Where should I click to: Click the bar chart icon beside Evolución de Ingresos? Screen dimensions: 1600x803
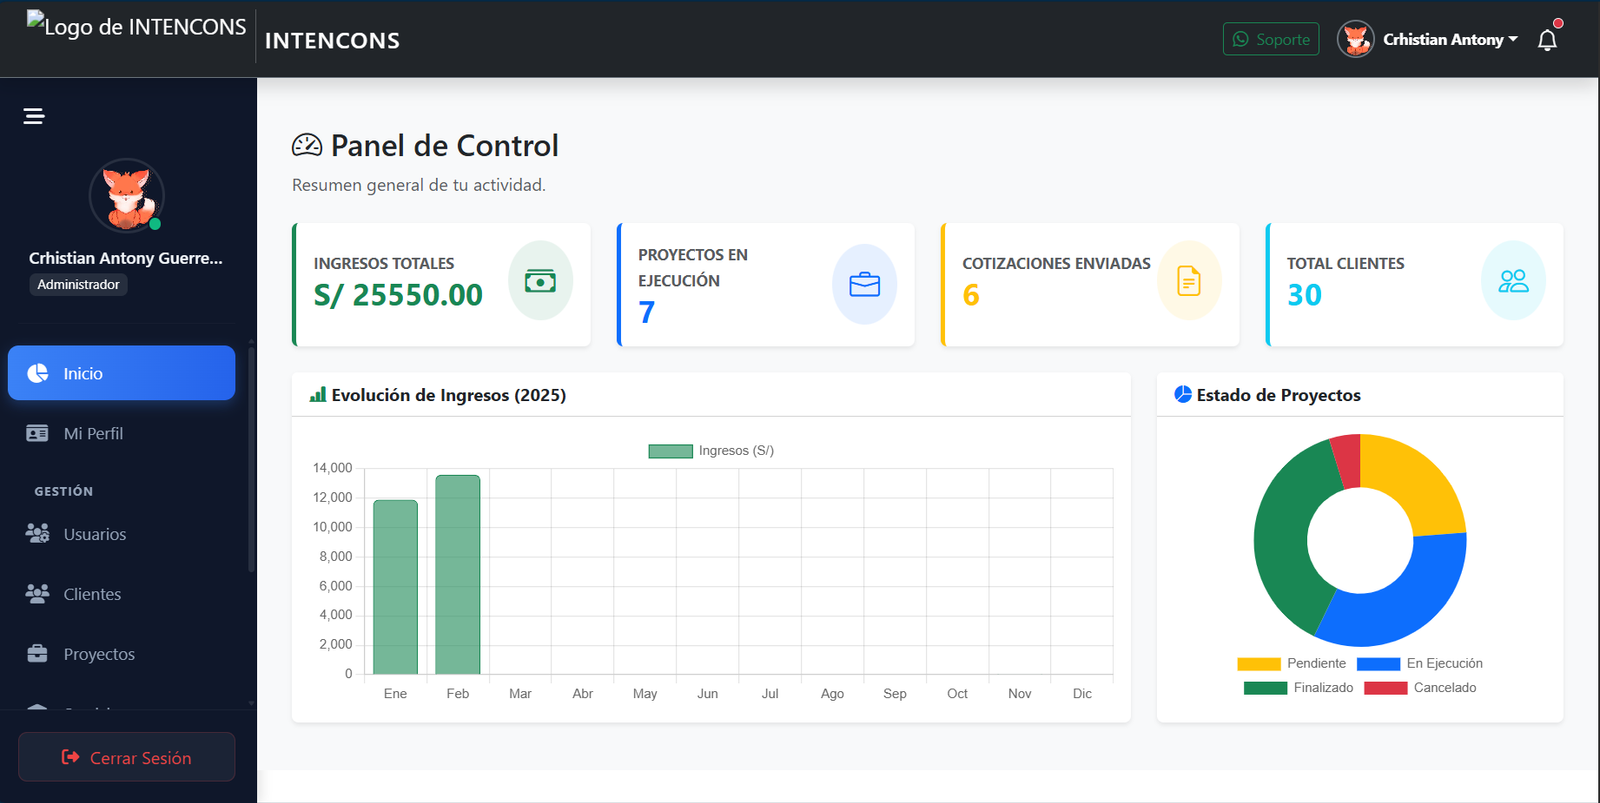coord(318,395)
